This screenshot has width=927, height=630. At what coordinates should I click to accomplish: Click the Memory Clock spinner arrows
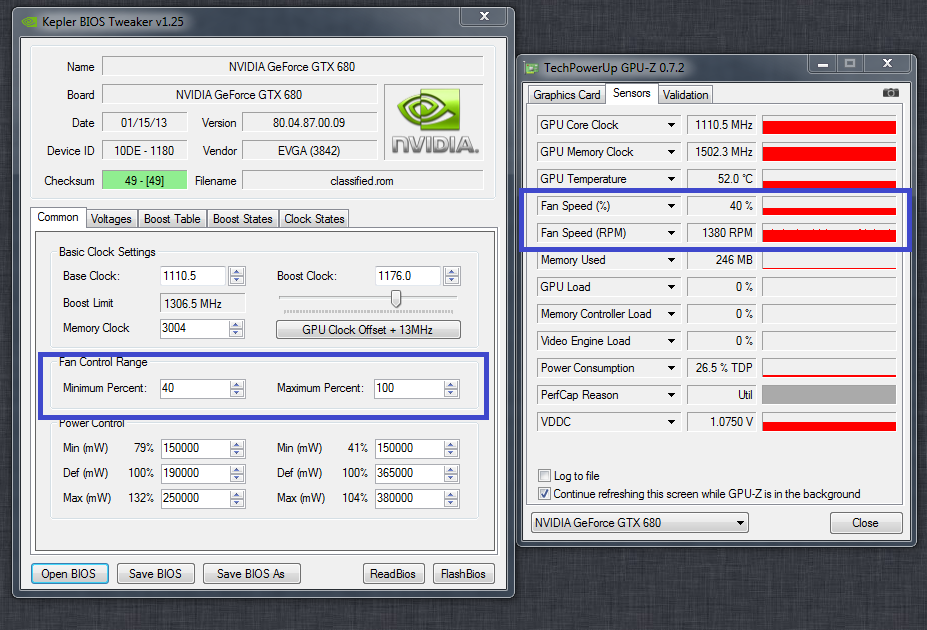click(x=236, y=329)
